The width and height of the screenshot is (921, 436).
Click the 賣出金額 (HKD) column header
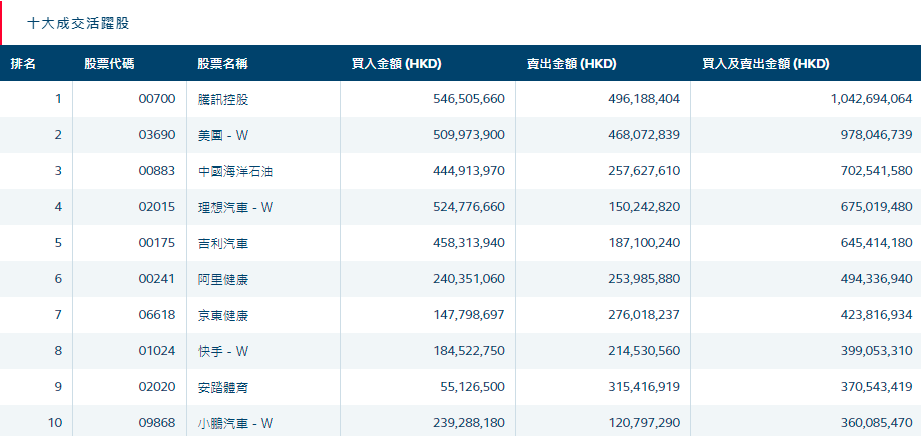pyautogui.click(x=572, y=64)
